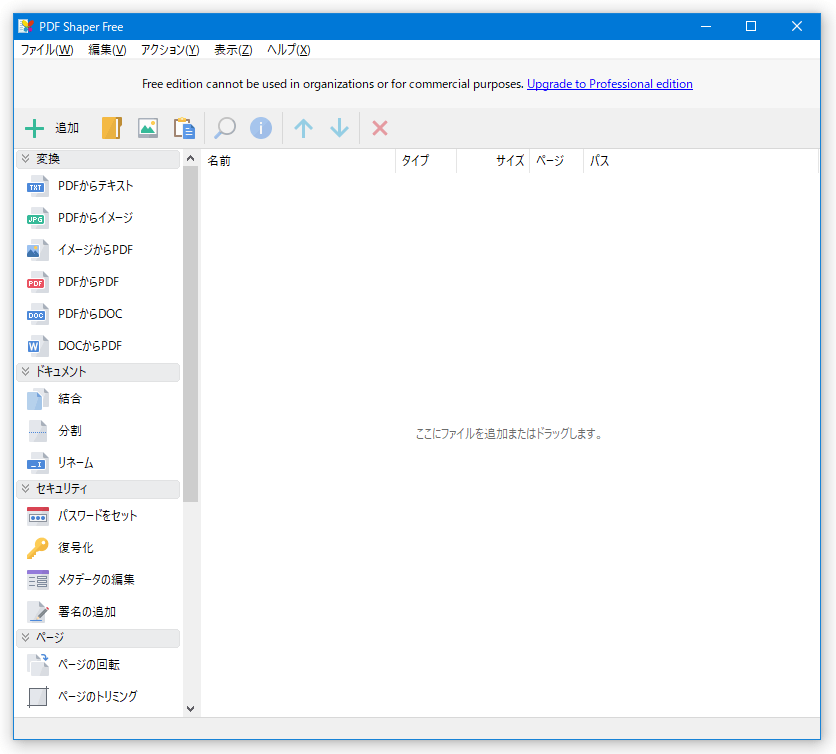Open the 編集(V) menu
This screenshot has width=836, height=754.
pos(107,50)
